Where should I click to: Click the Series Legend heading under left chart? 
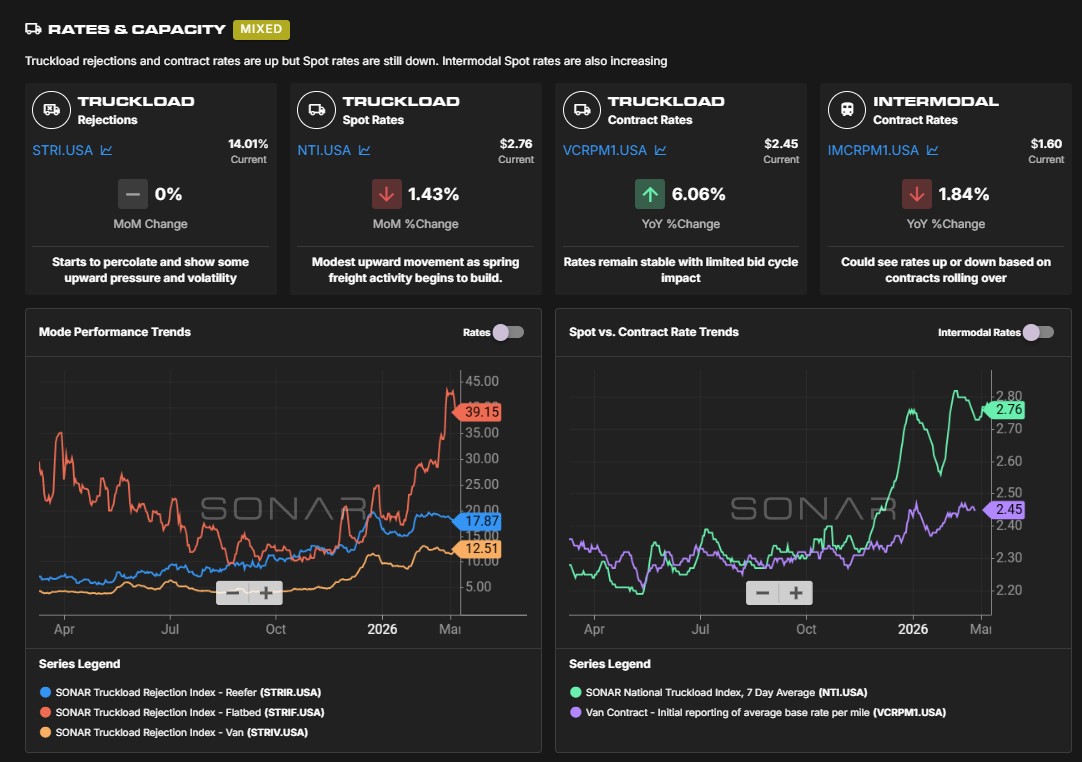[x=79, y=664]
